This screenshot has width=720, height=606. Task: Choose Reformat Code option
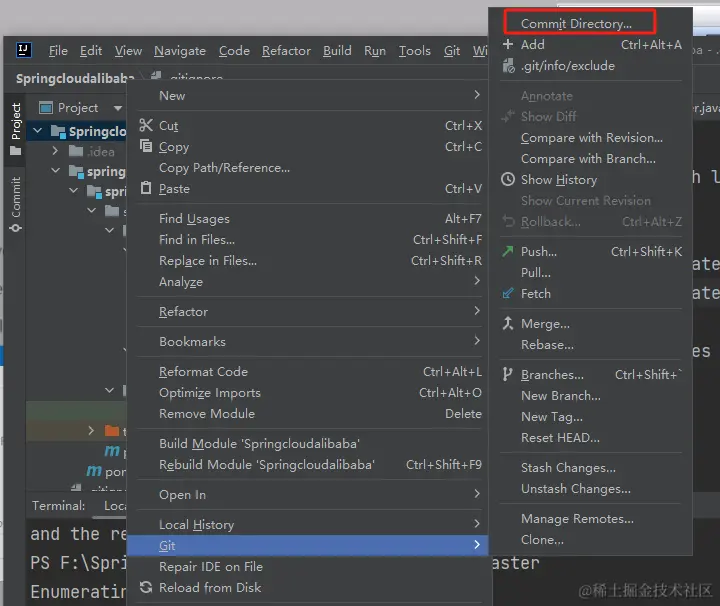[203, 371]
